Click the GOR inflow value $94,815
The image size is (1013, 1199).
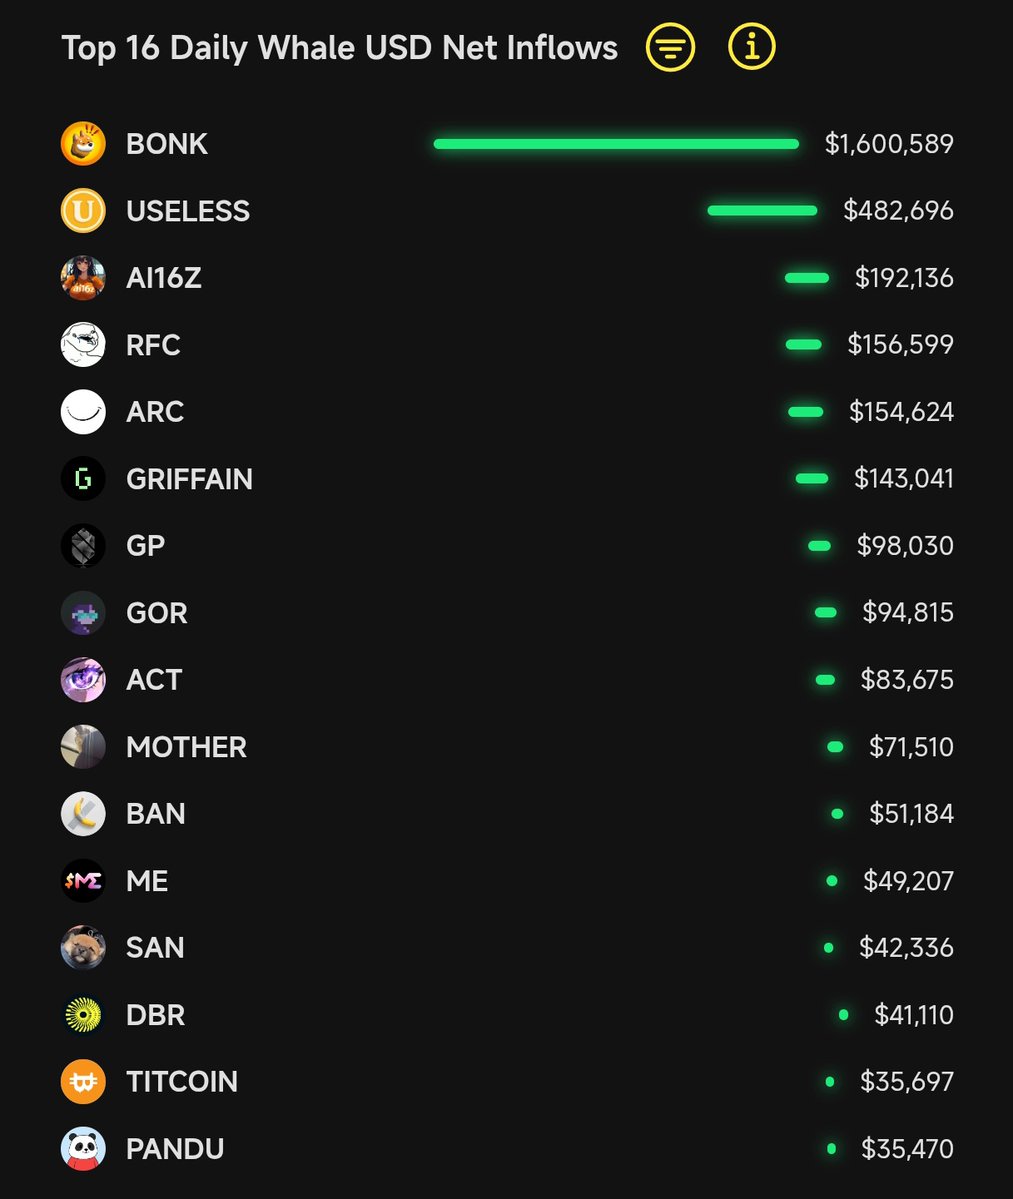(908, 613)
